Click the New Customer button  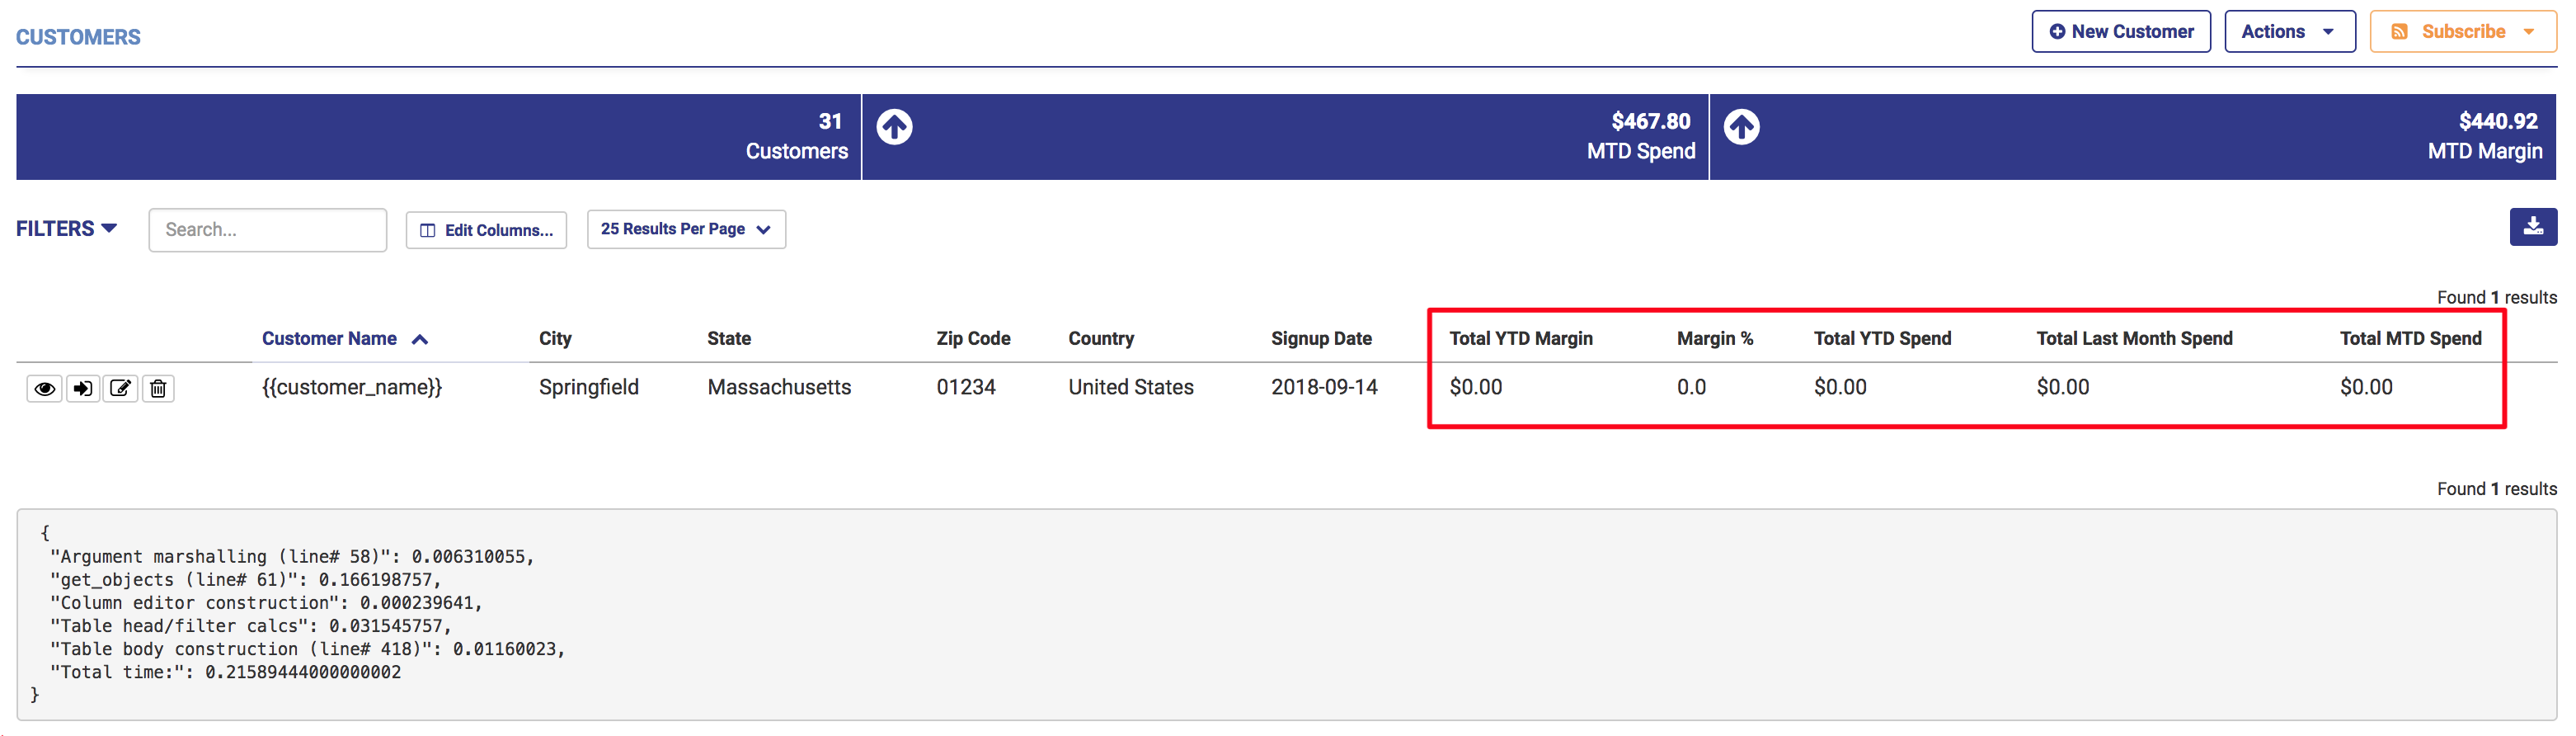(2120, 31)
